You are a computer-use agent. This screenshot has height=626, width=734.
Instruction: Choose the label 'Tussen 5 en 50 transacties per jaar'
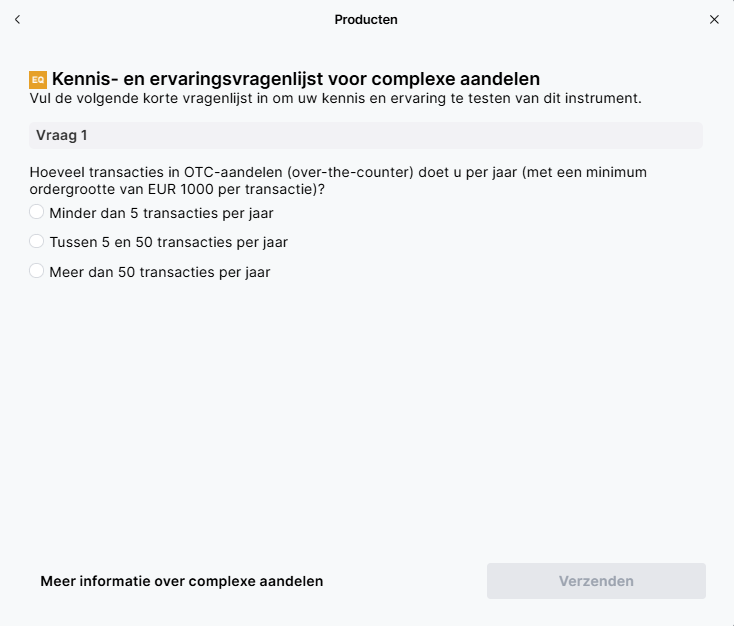tap(169, 243)
